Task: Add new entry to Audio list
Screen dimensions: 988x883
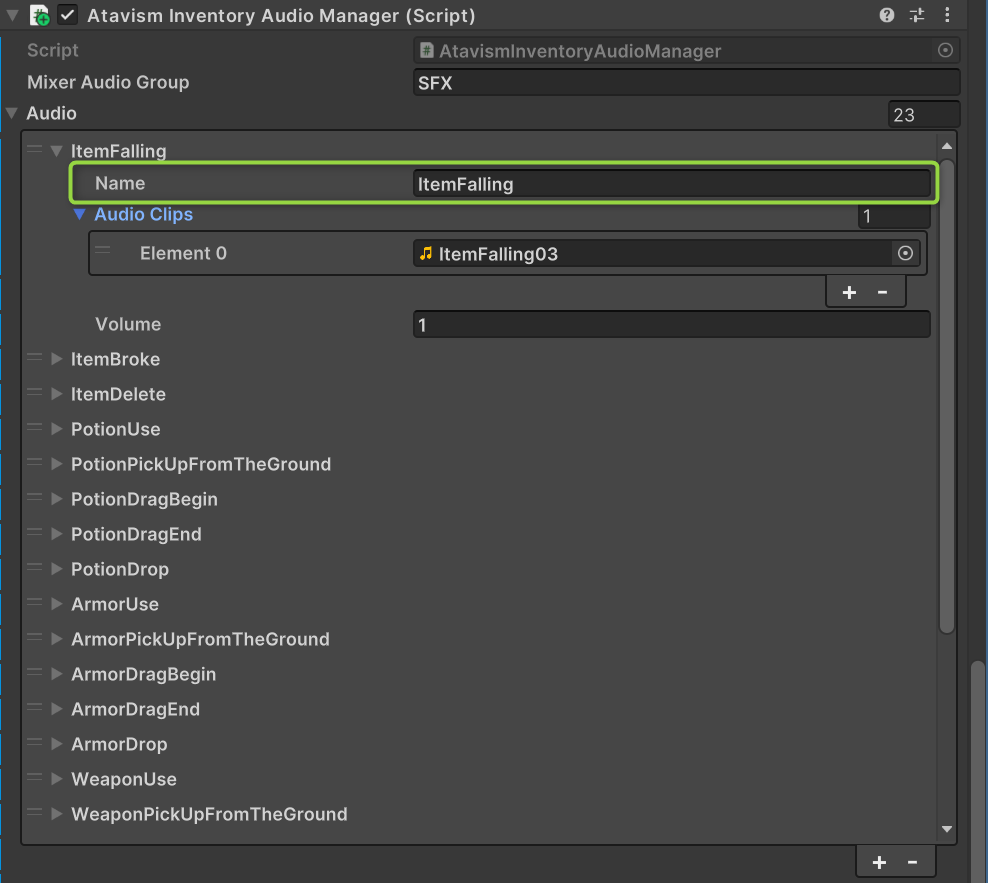Action: (x=879, y=862)
